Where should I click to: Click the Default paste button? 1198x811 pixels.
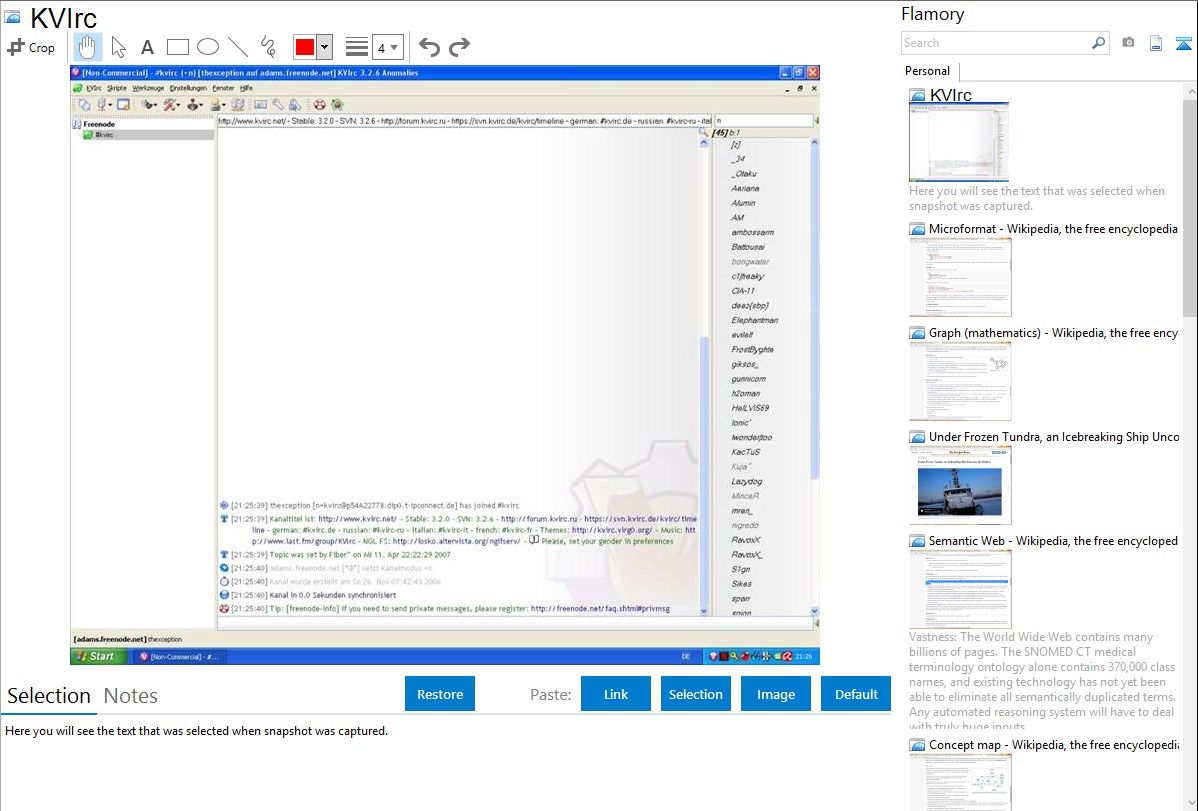(x=856, y=694)
